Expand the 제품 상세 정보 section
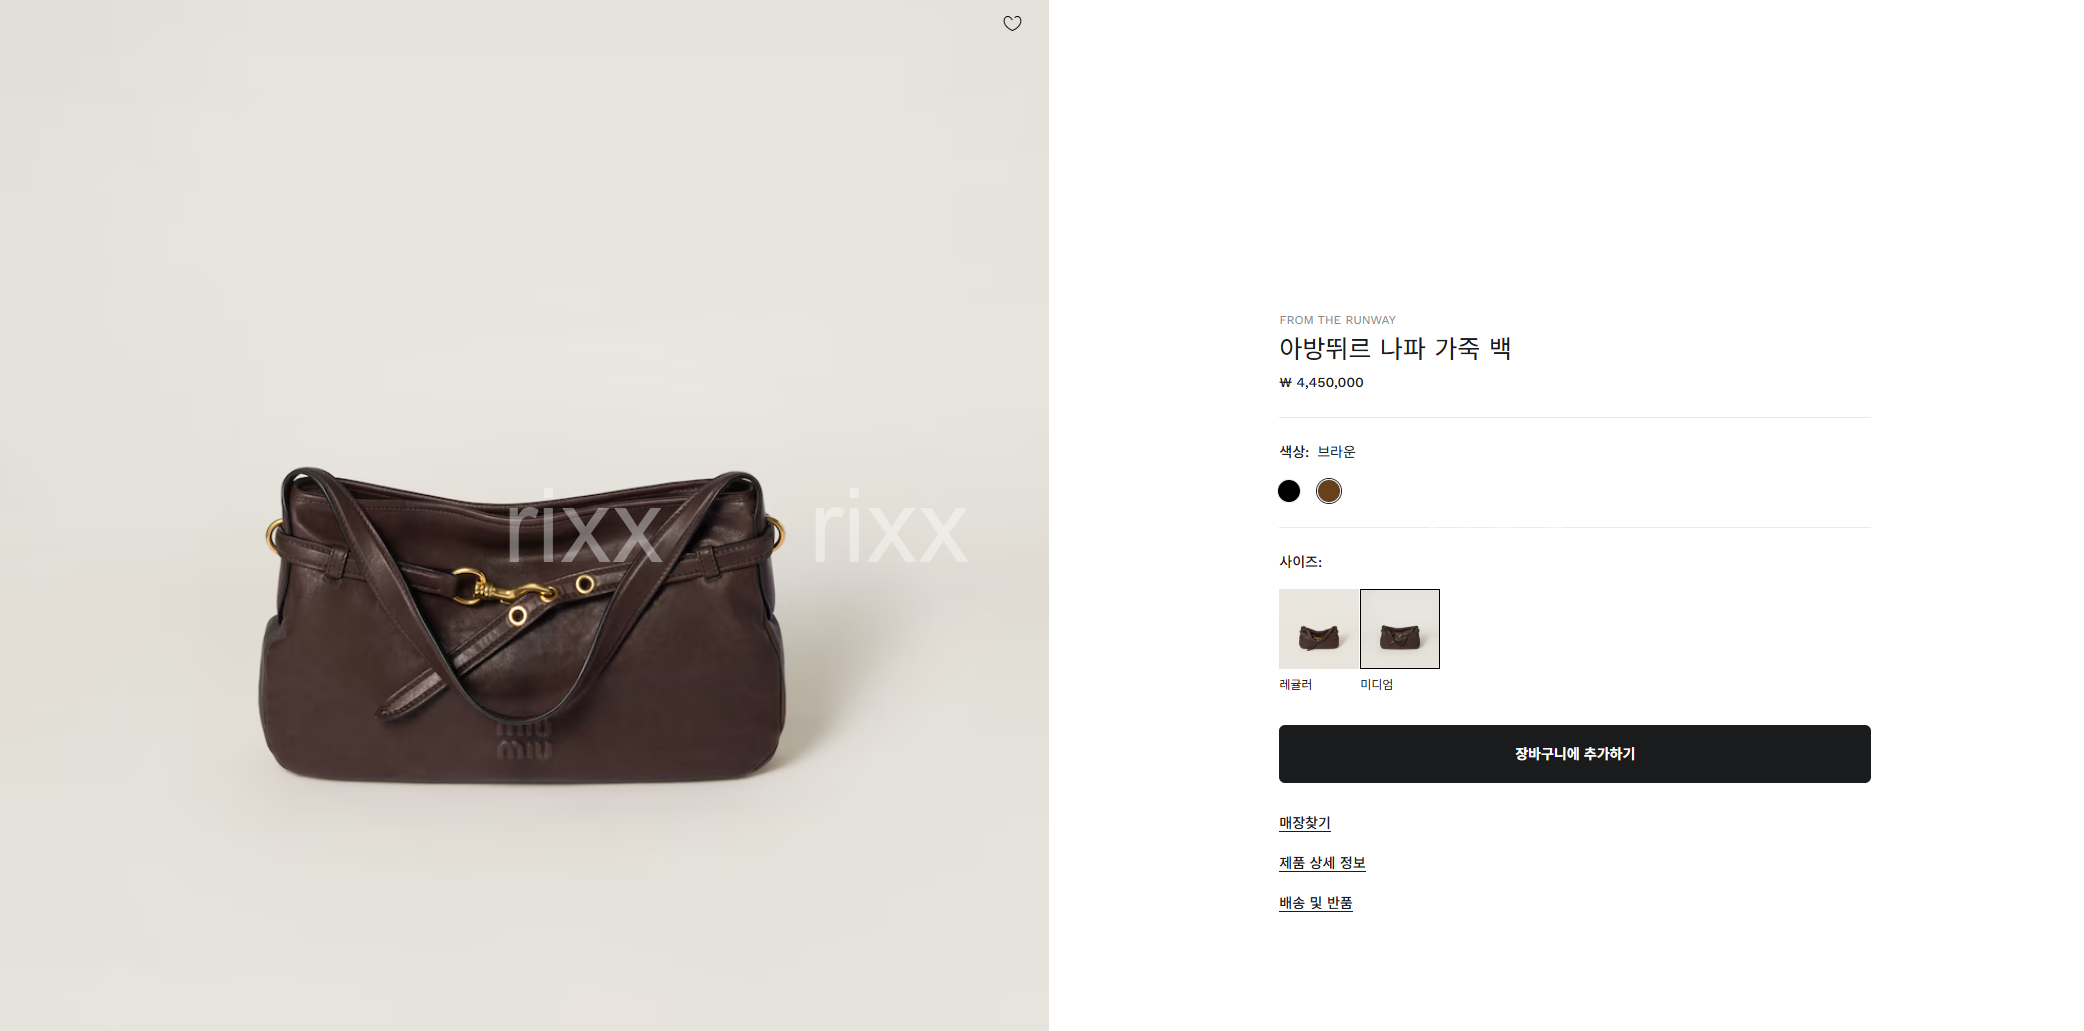This screenshot has height=1031, width=2084. coord(1322,863)
